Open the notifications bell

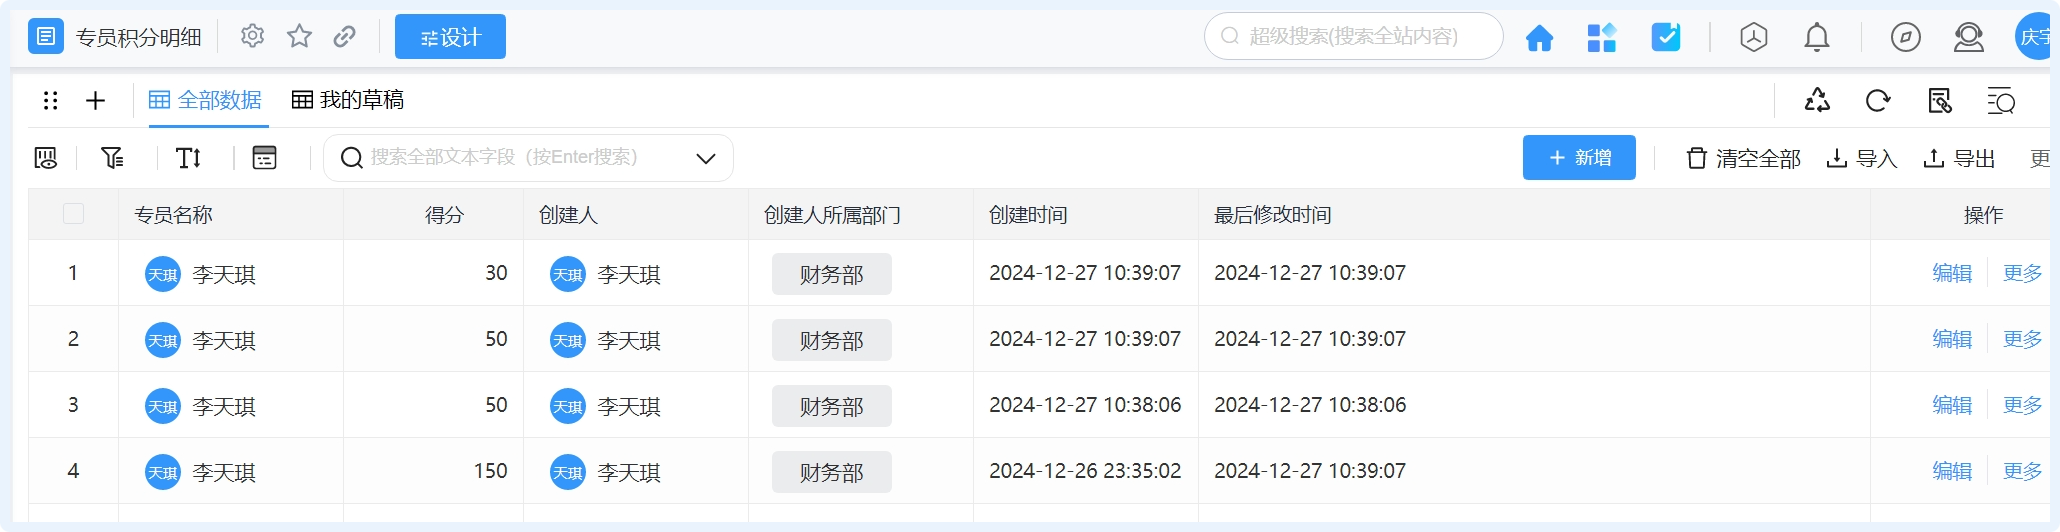(x=1816, y=38)
